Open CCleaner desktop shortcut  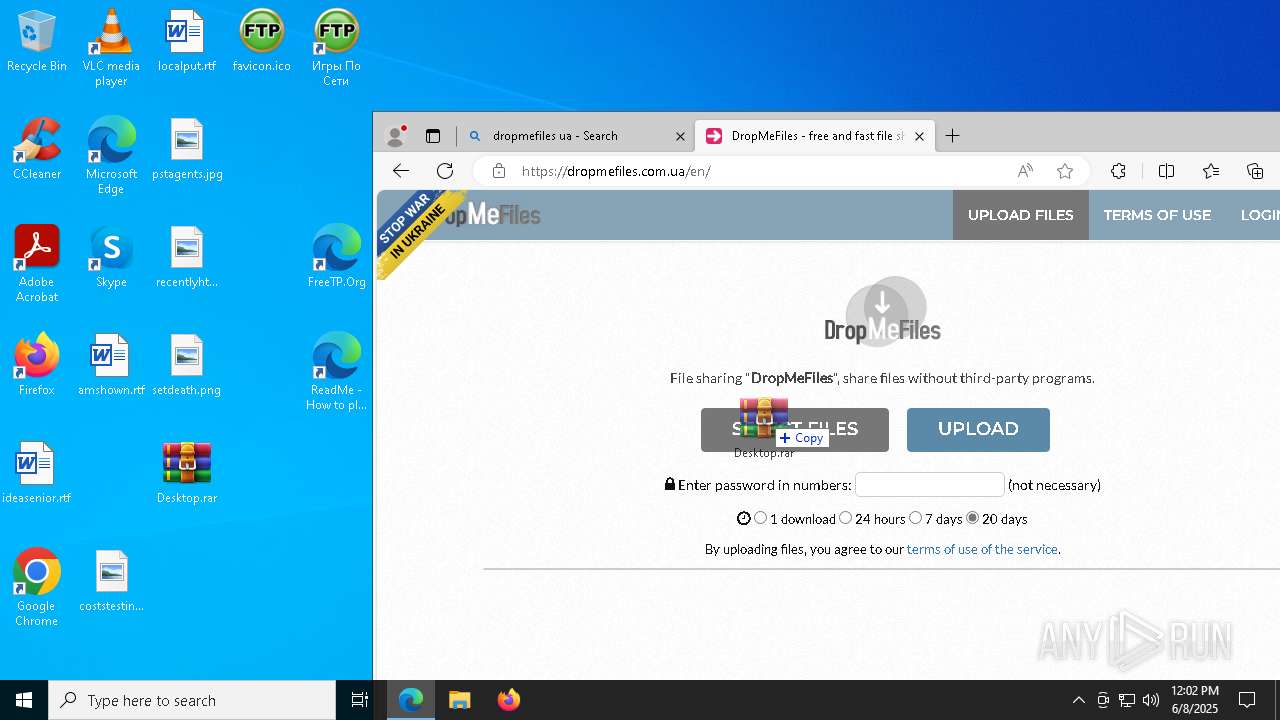pyautogui.click(x=37, y=150)
